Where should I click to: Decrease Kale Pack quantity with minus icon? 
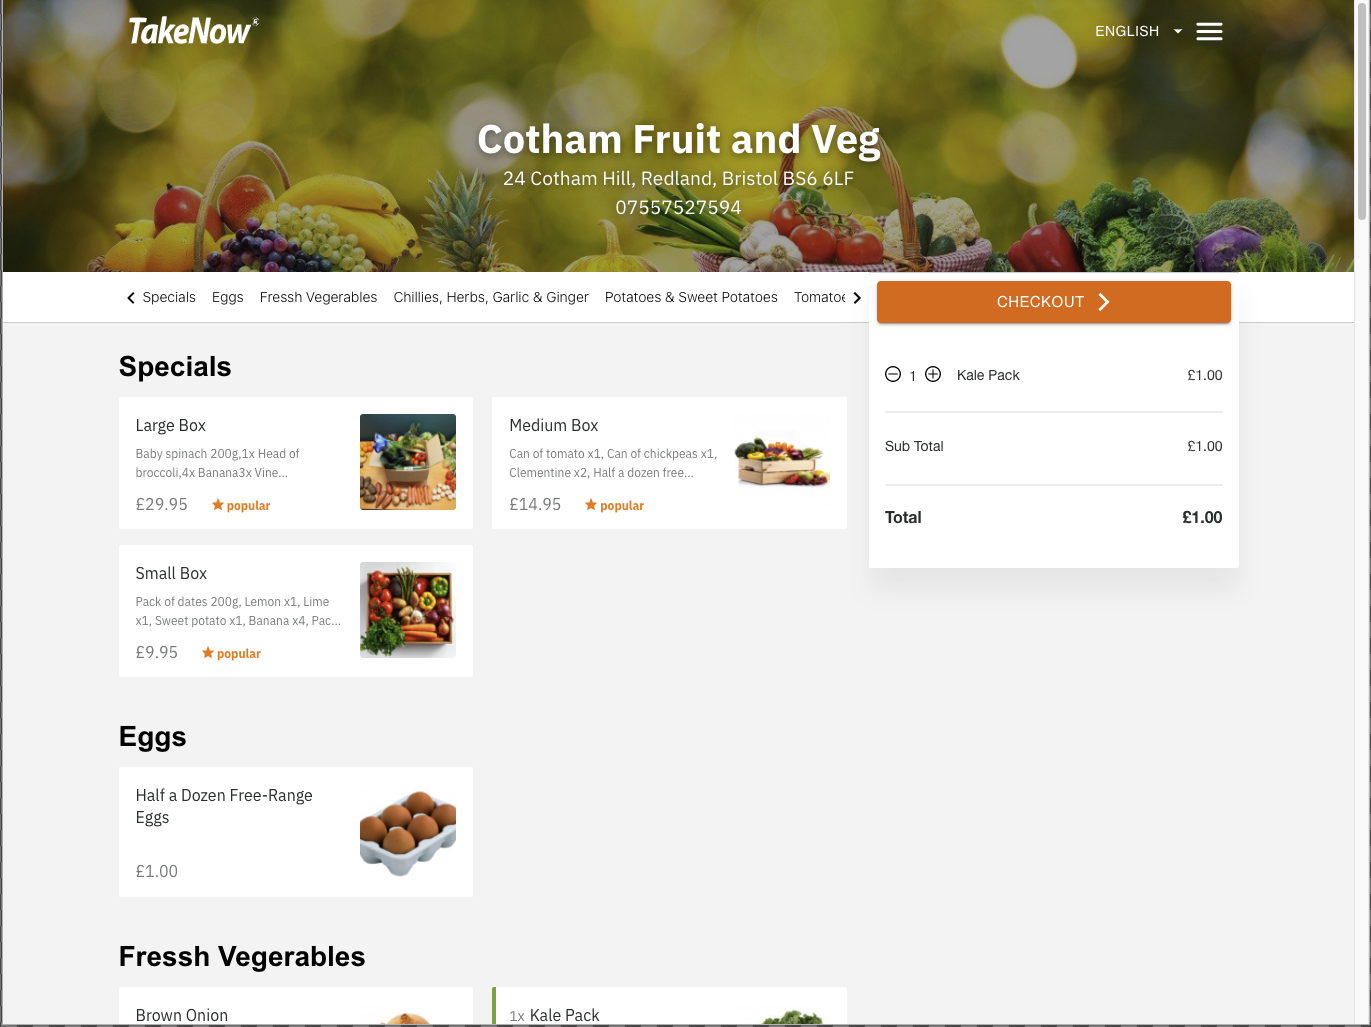click(893, 374)
